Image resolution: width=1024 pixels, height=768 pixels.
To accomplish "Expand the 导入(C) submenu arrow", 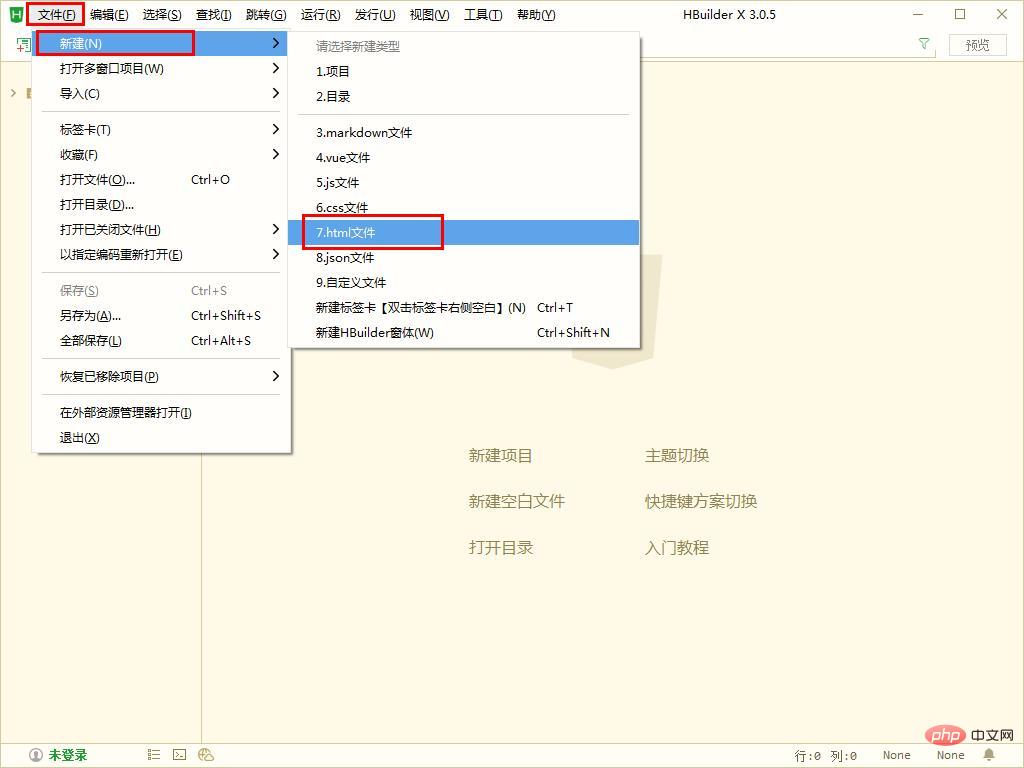I will click(276, 93).
